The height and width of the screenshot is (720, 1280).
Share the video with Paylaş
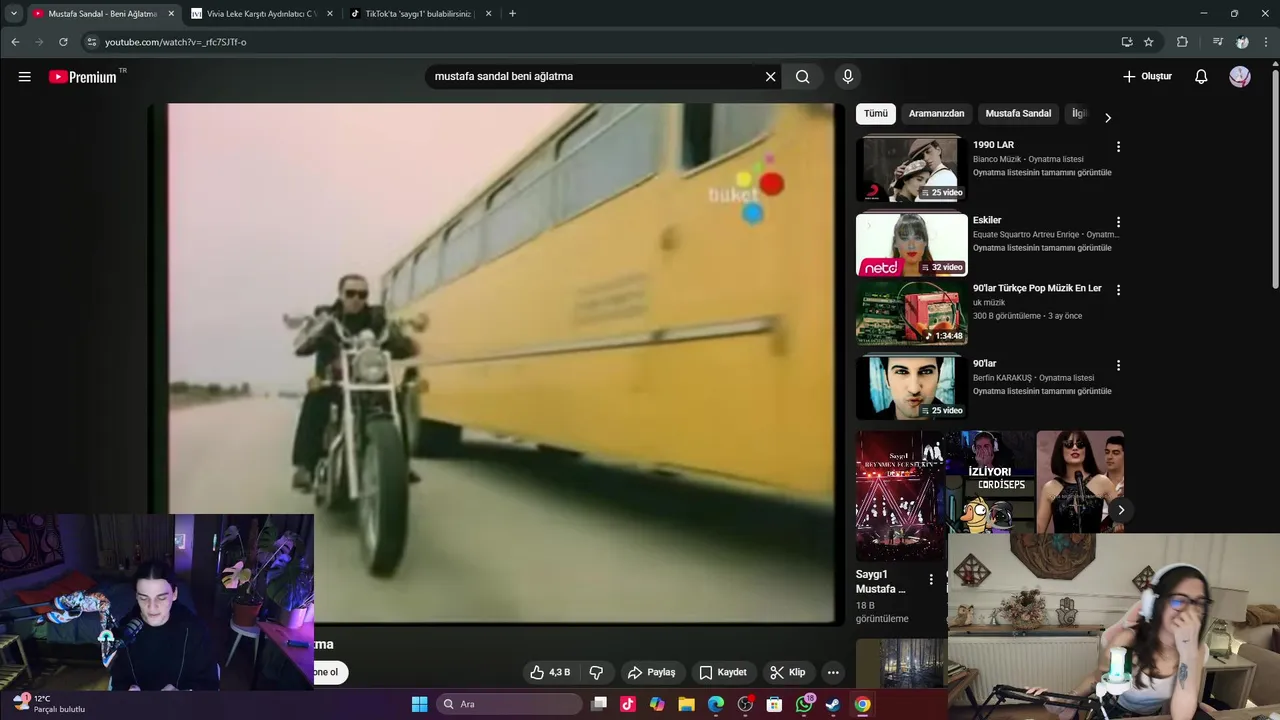tap(651, 672)
